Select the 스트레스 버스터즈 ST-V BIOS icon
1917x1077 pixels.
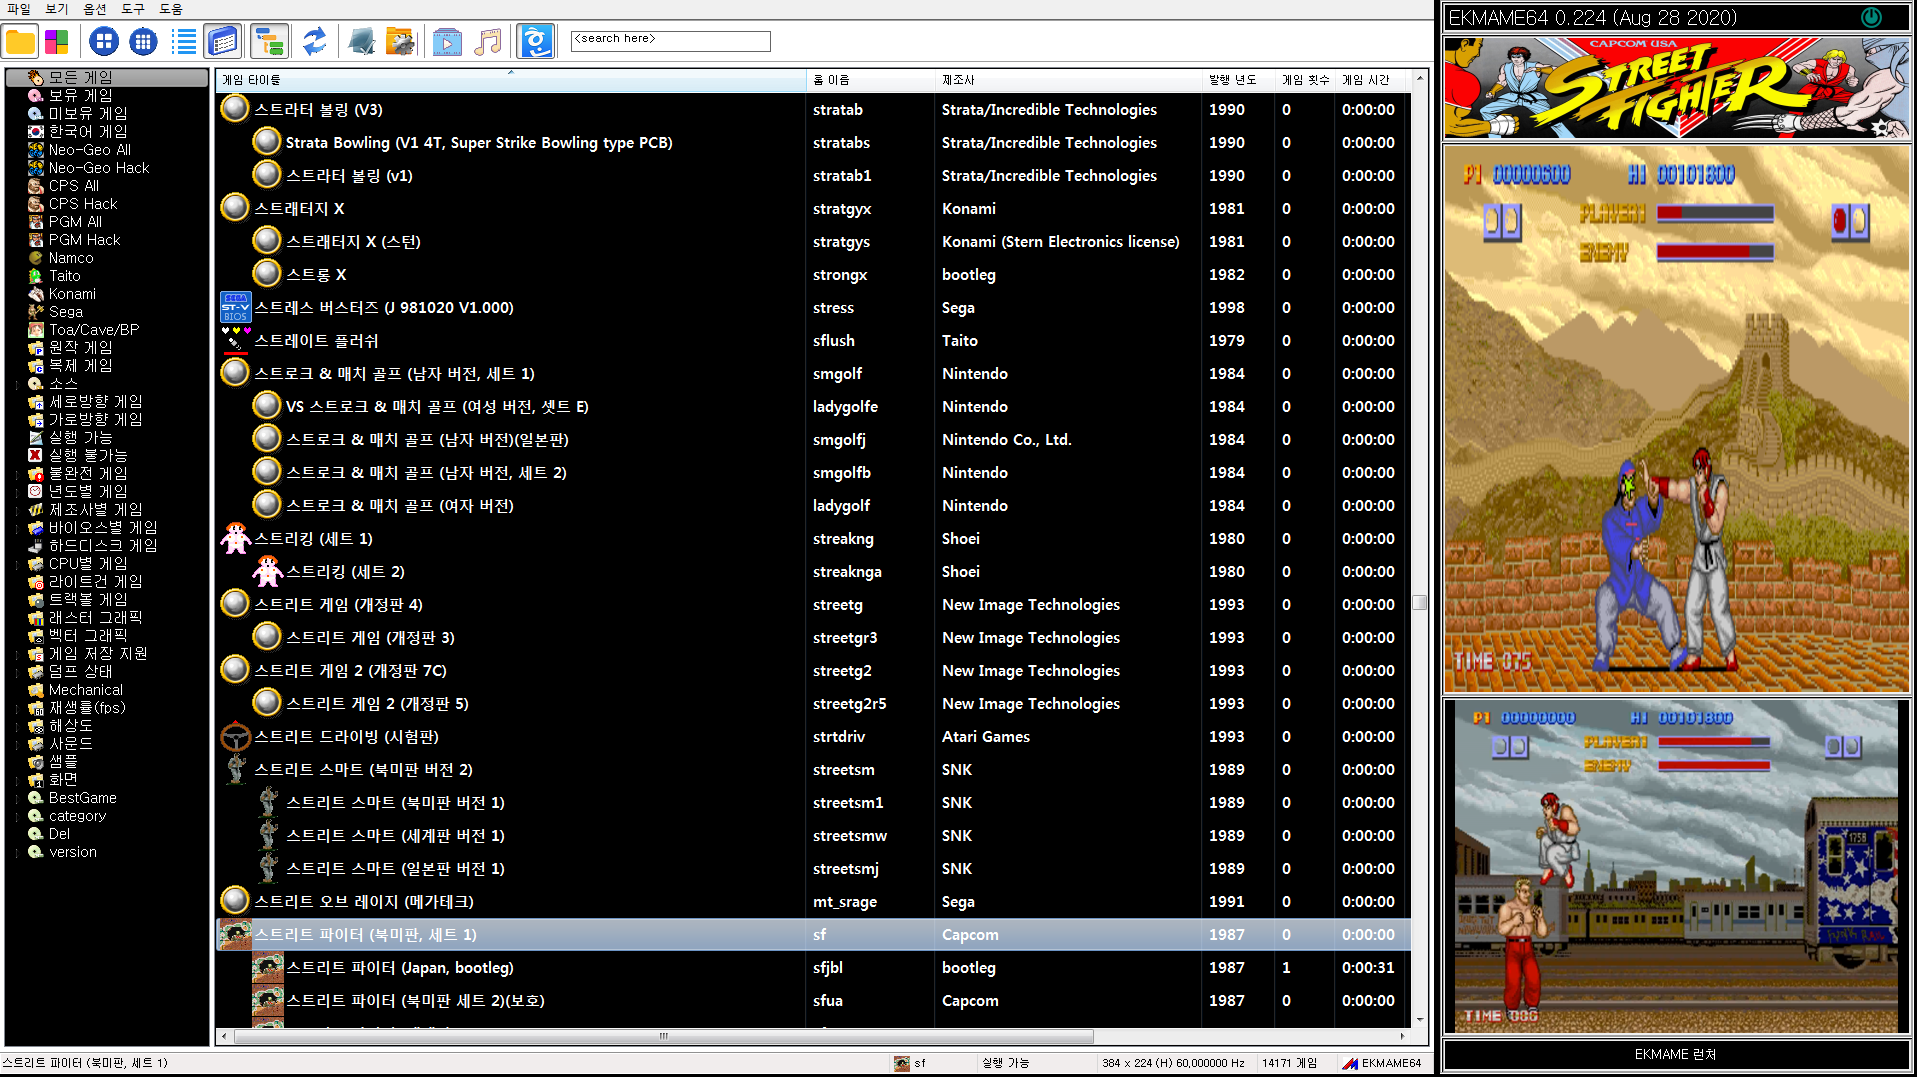(x=235, y=307)
